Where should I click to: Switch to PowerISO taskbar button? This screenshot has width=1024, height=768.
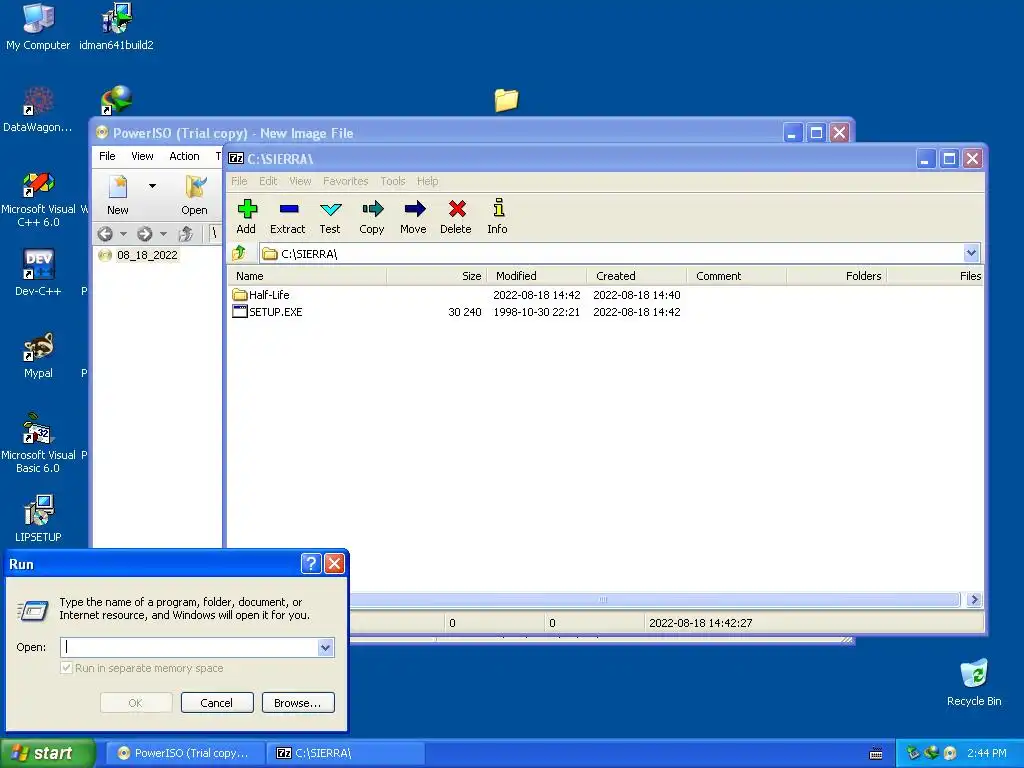[185, 753]
